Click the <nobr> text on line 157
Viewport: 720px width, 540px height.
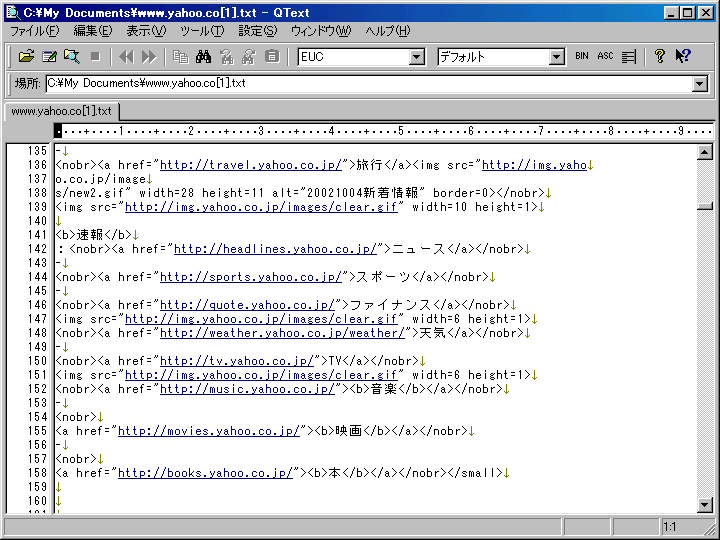tap(76, 459)
